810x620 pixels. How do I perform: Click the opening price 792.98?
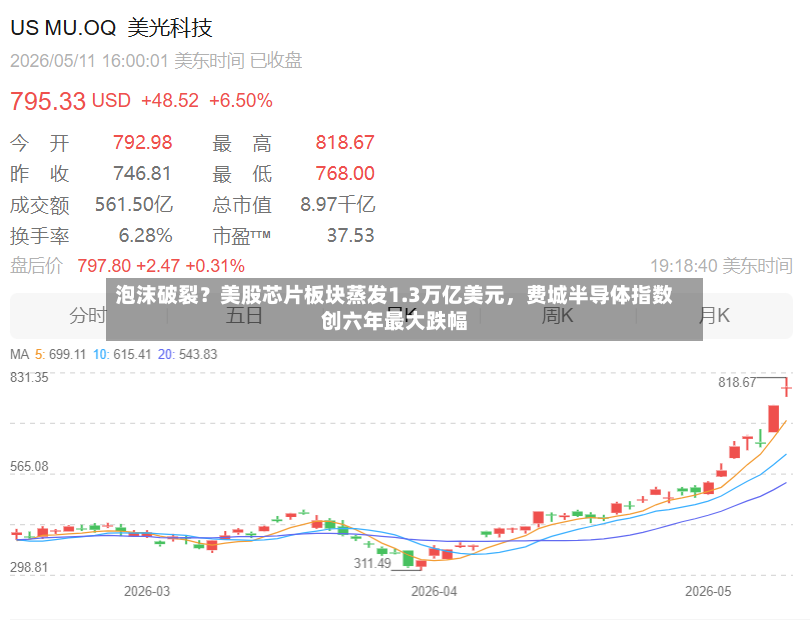pyautogui.click(x=143, y=143)
